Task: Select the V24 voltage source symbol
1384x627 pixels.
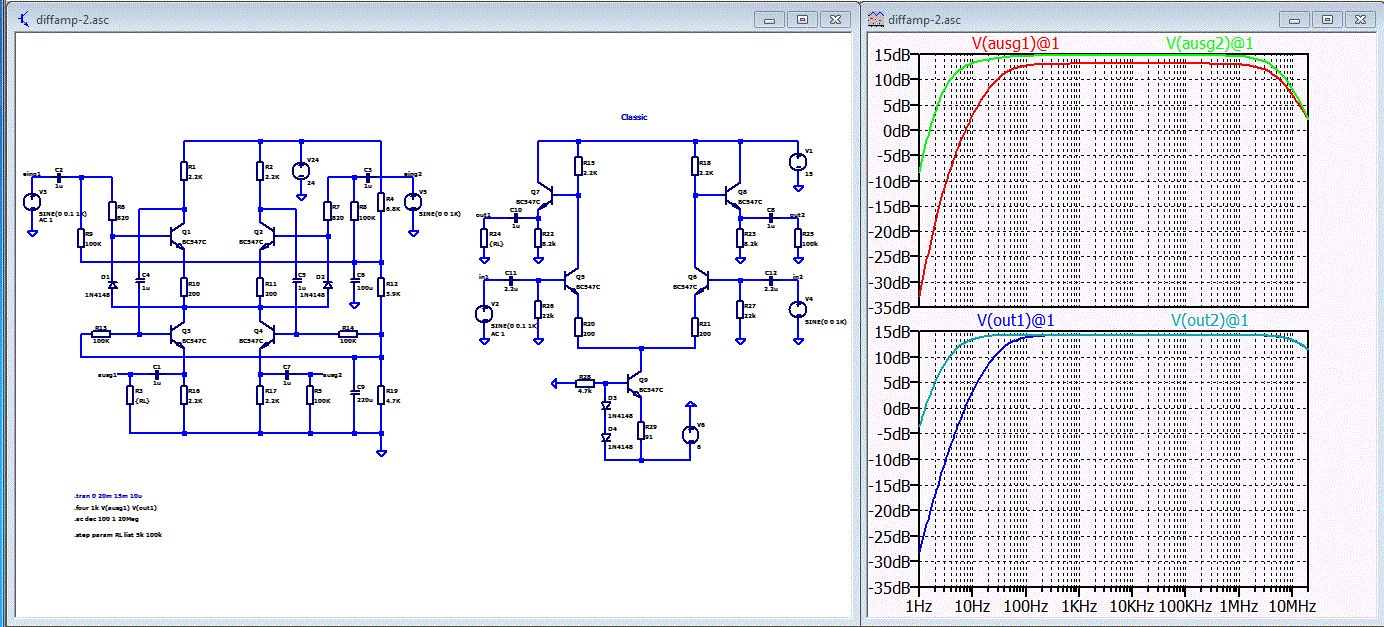Action: tap(301, 171)
